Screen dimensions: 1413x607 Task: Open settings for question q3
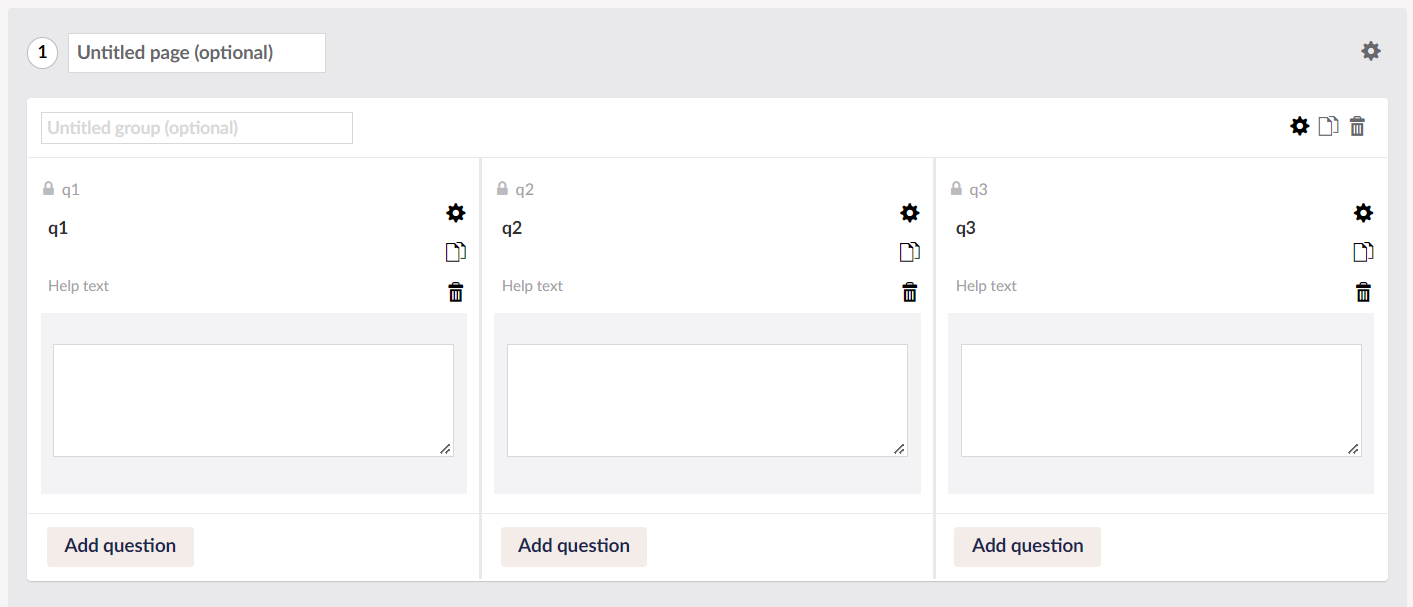click(1364, 213)
